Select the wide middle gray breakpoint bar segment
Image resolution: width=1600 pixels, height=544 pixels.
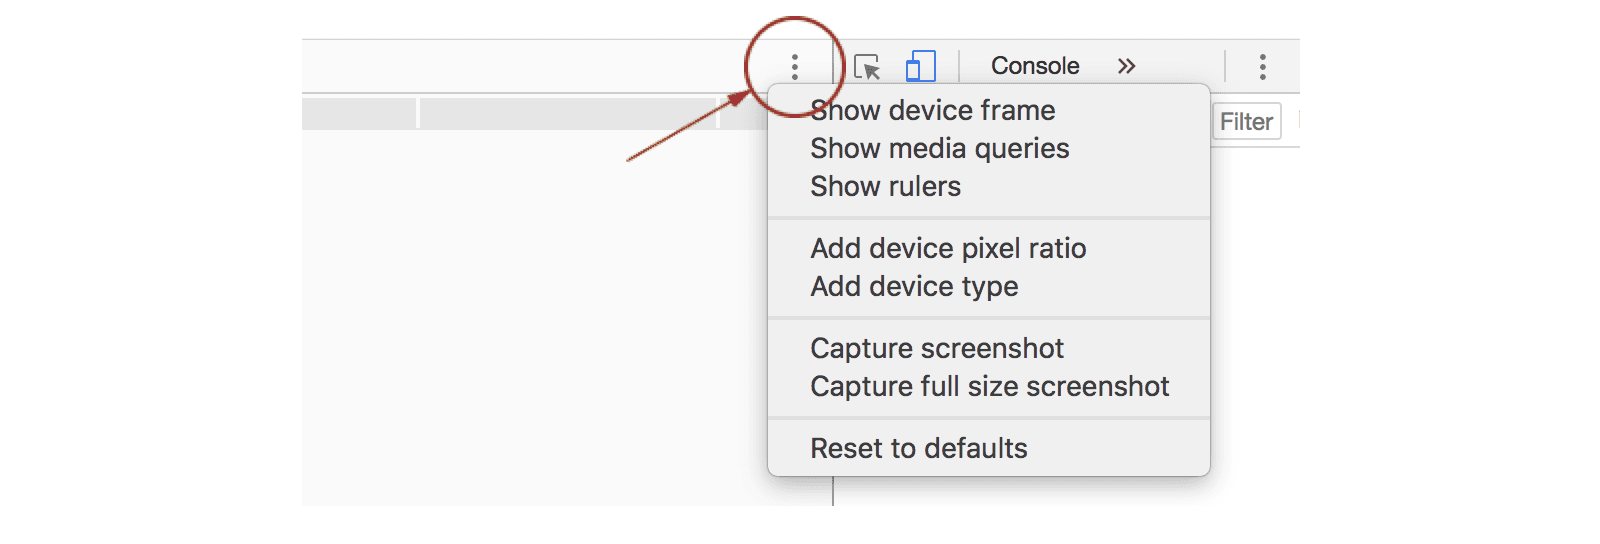(568, 113)
